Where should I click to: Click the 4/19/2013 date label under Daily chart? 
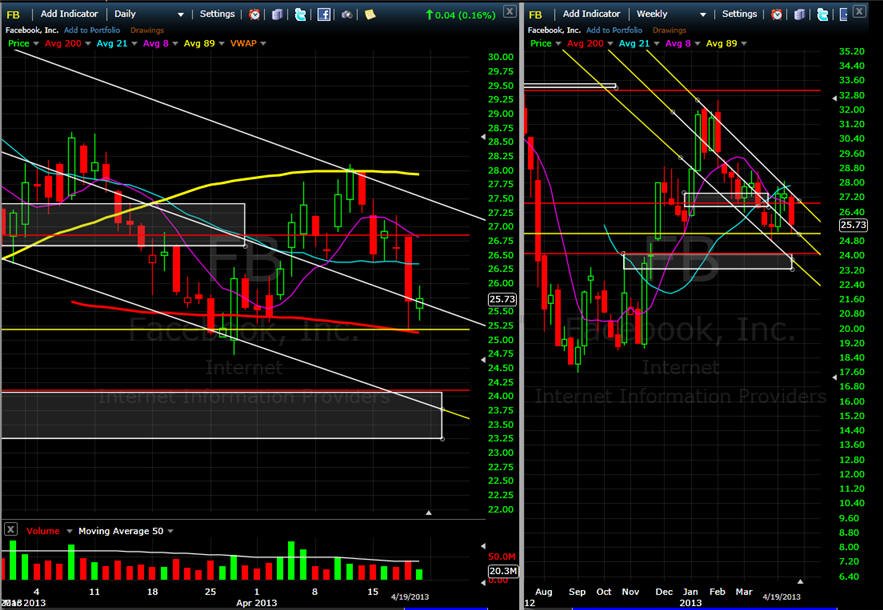(409, 597)
